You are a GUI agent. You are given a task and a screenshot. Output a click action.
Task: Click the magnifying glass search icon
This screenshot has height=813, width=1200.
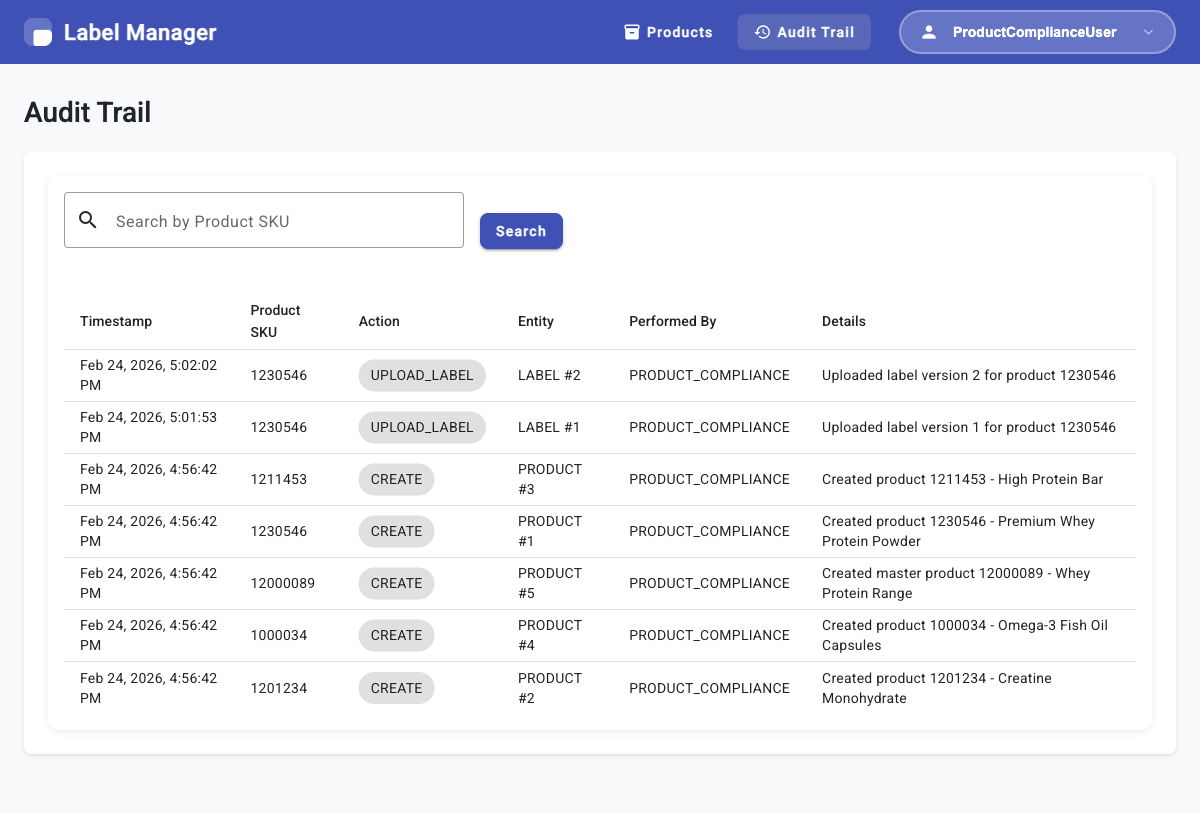point(88,221)
